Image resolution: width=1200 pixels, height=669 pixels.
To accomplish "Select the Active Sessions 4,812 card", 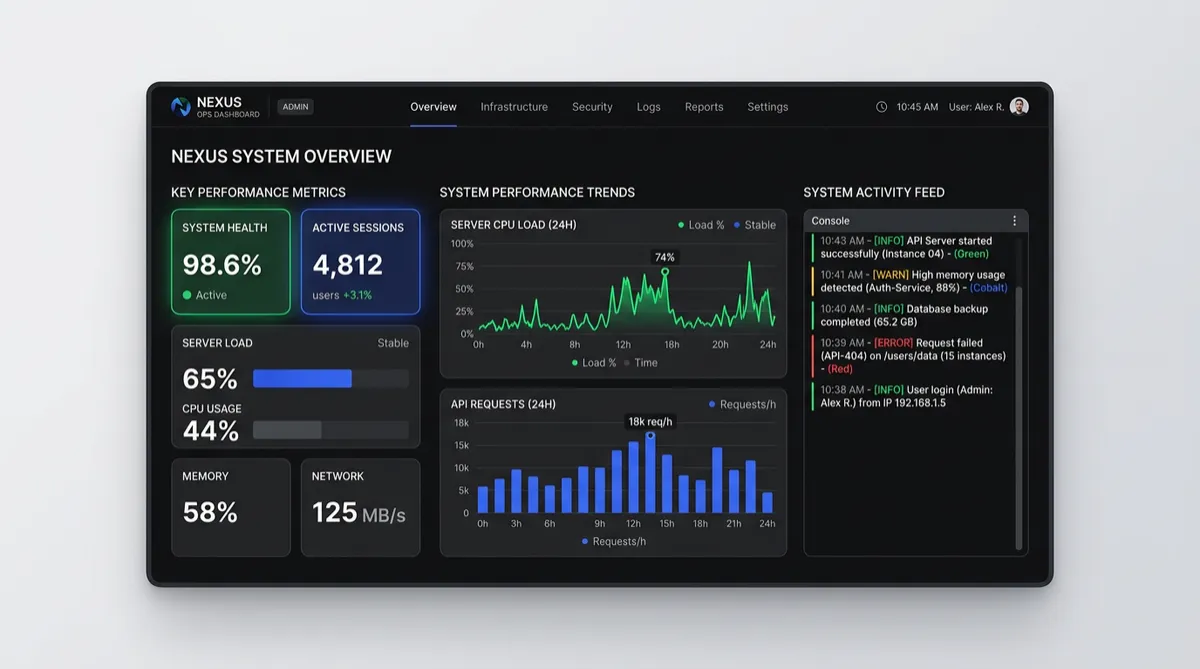I will pos(361,262).
